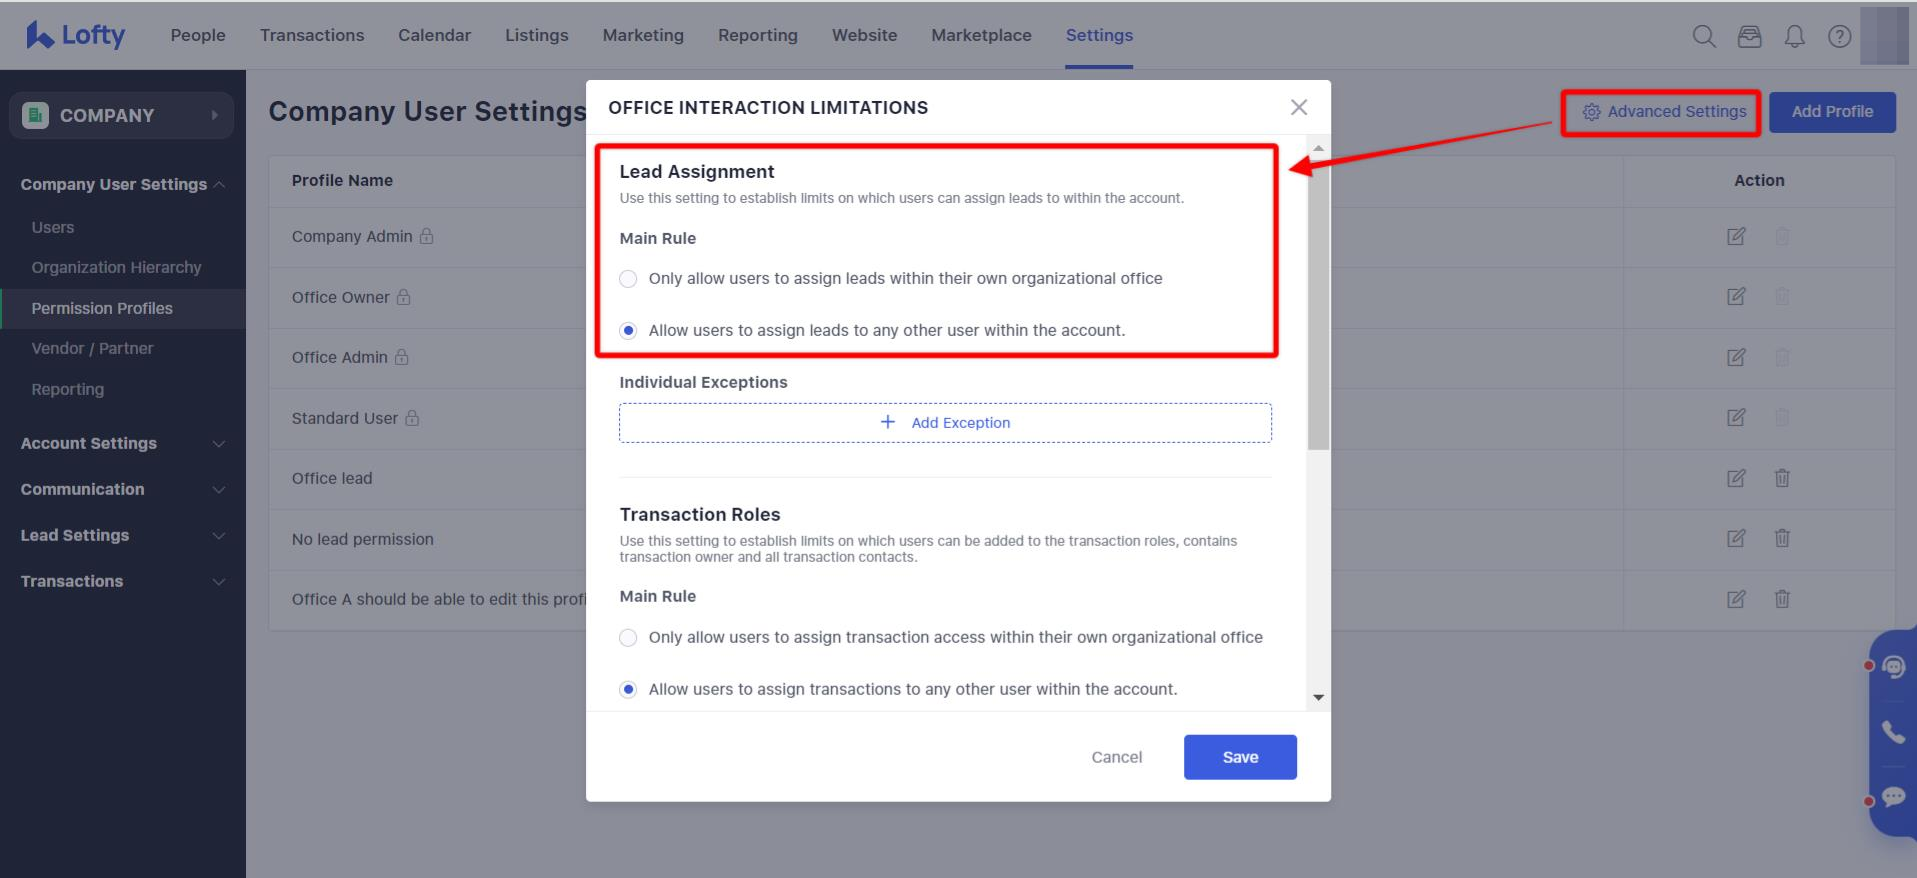Open the notifications bell icon
Screen dimensions: 1917x878
click(1794, 37)
